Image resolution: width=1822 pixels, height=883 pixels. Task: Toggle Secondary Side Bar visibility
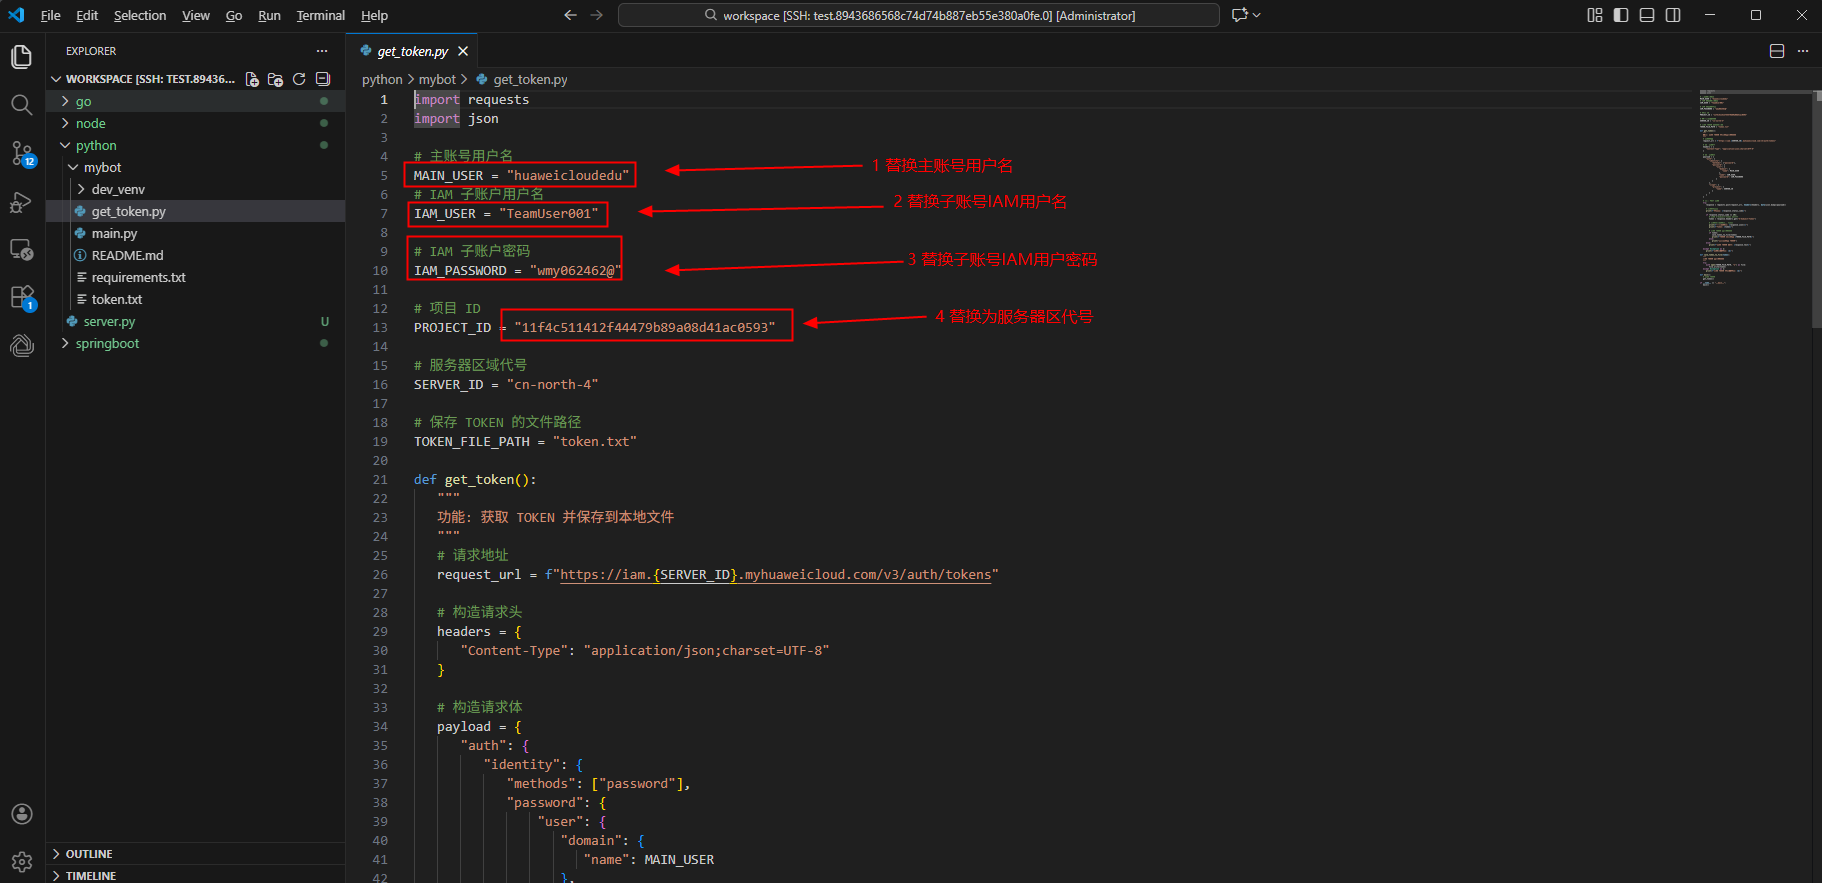point(1673,15)
